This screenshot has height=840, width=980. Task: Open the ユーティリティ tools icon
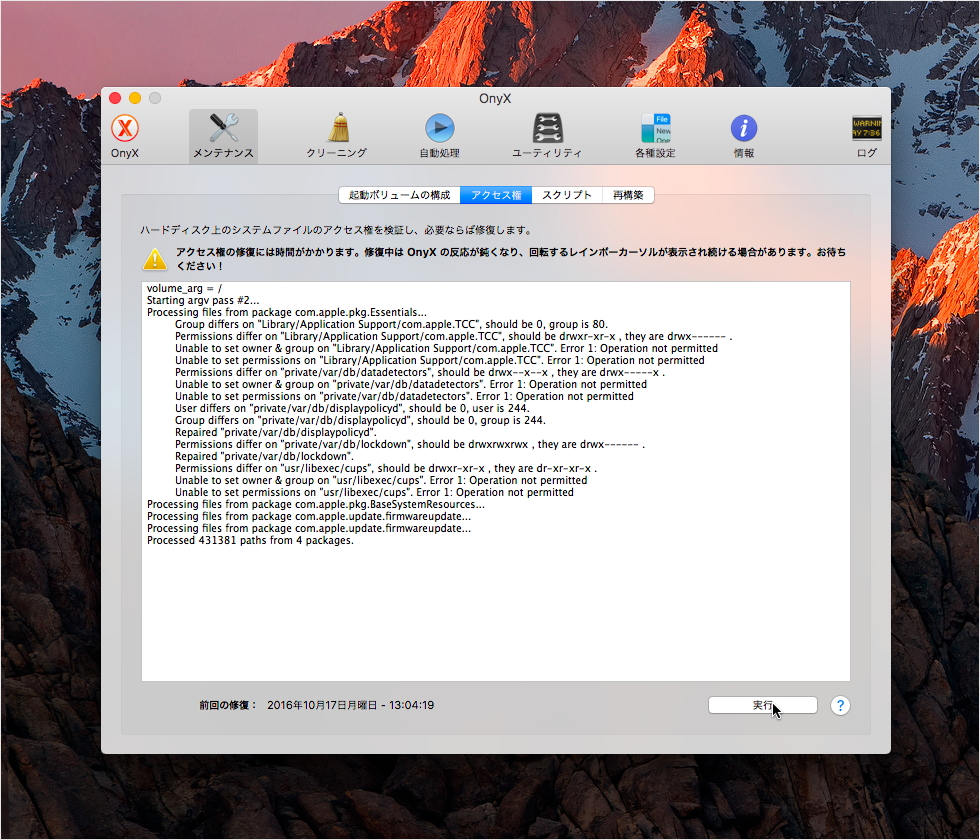click(547, 136)
